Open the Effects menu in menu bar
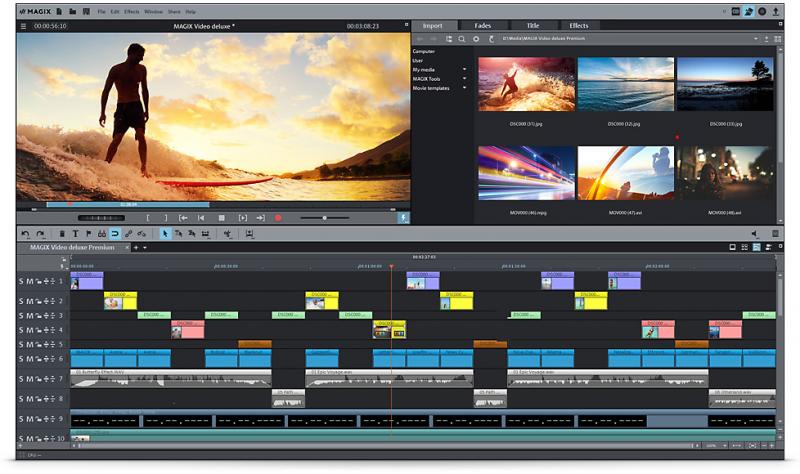The width and height of the screenshot is (800, 474). (x=132, y=11)
